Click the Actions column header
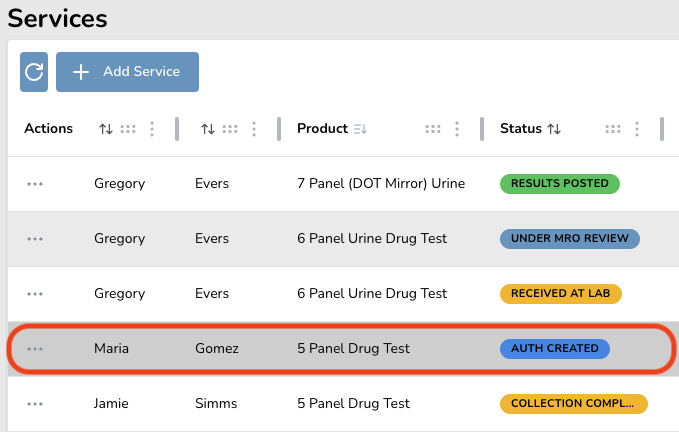 pos(48,129)
